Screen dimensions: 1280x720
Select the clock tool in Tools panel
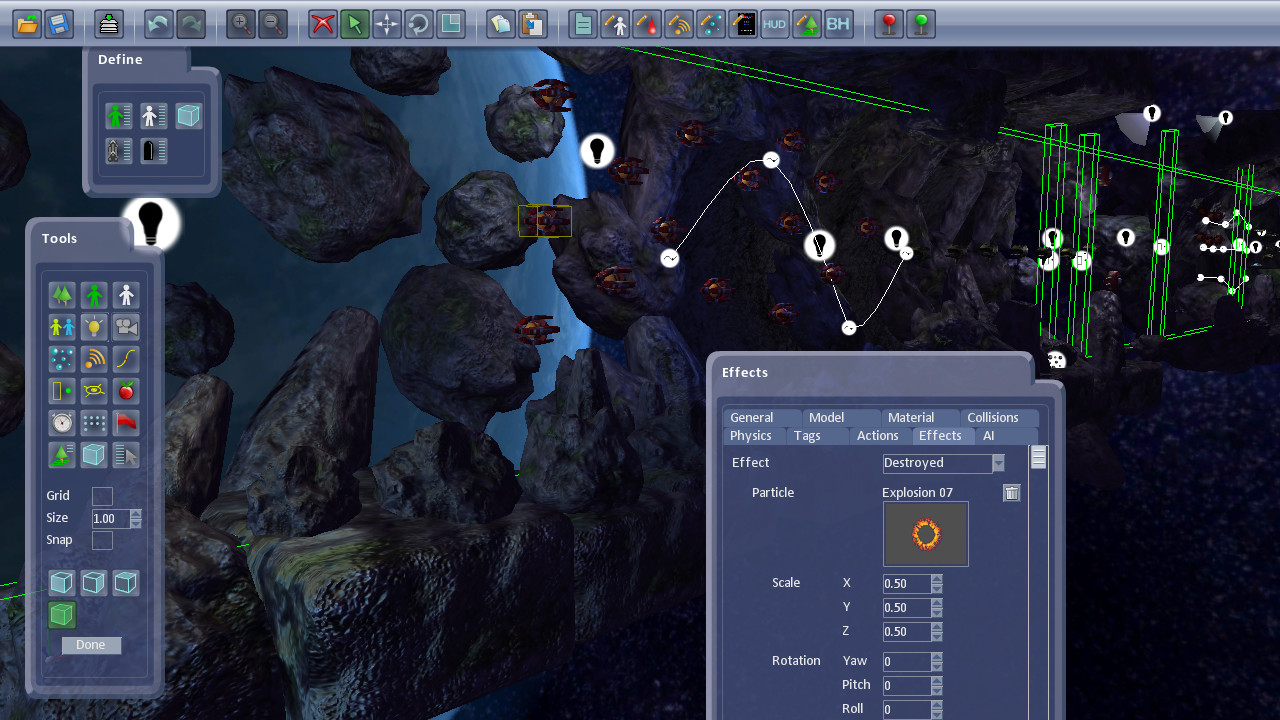click(62, 422)
